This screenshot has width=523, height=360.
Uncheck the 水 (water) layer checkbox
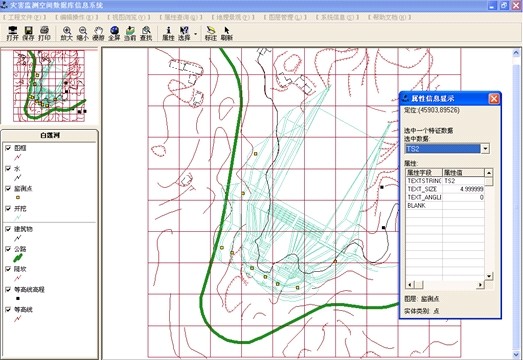(8, 168)
